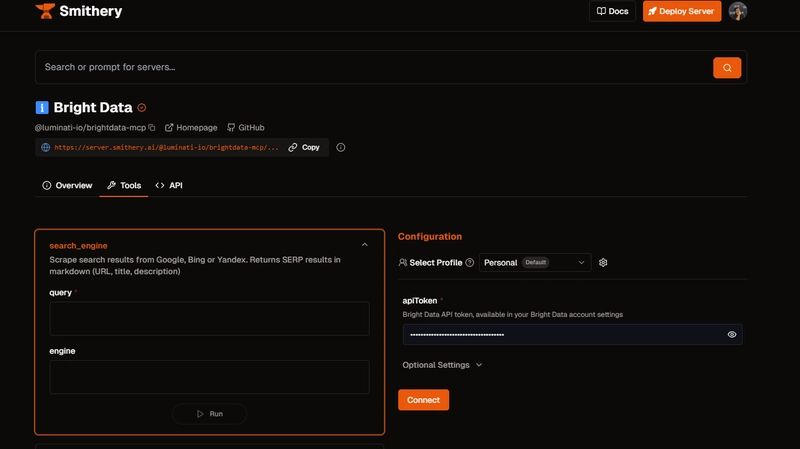
Task: Click the verified badge beside Bright Data
Action: coord(142,108)
